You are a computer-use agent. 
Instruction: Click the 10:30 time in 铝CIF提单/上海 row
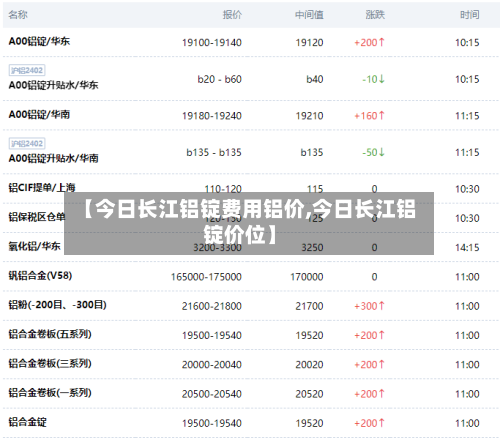point(467,189)
